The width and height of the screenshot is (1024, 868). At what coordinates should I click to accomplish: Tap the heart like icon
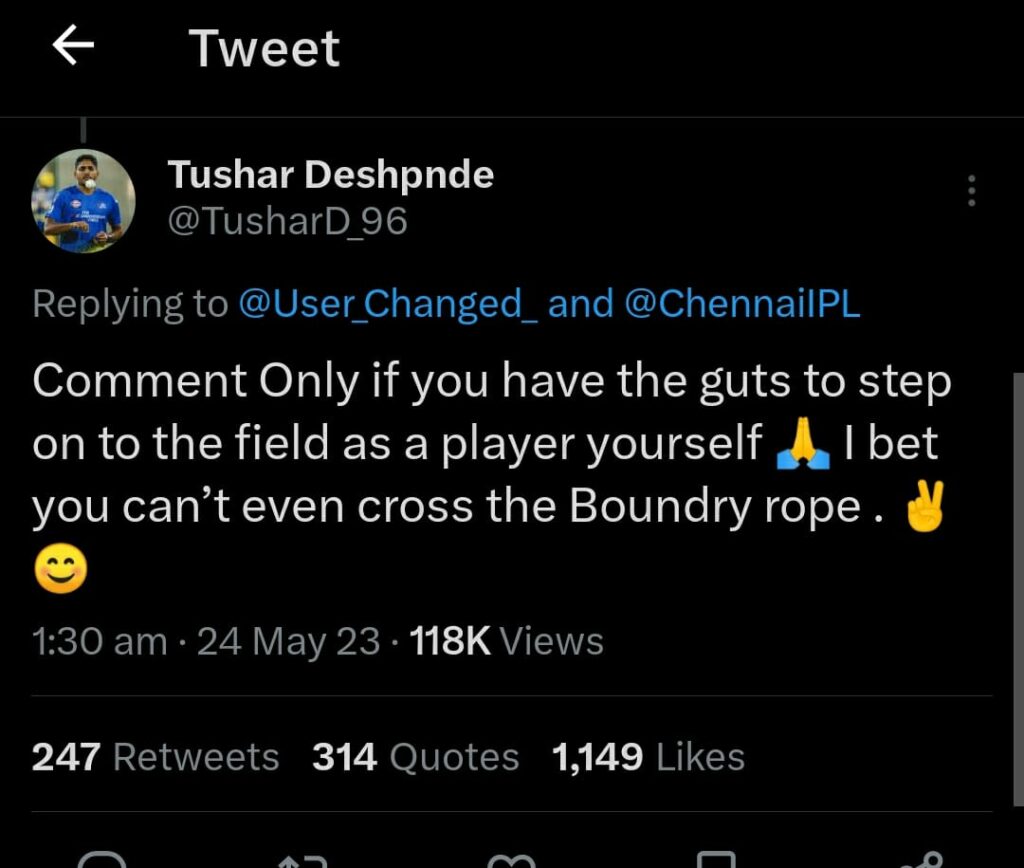tap(511, 860)
